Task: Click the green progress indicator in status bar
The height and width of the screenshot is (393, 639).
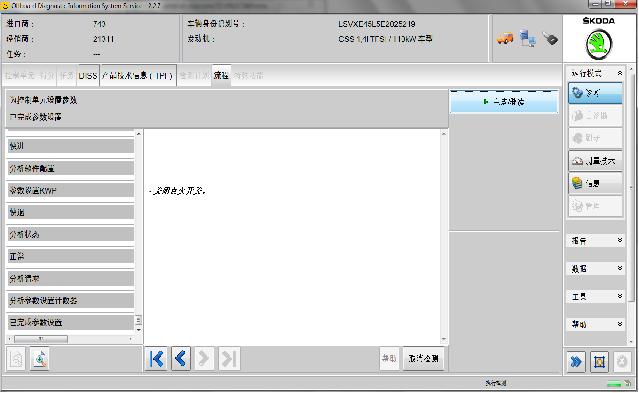Action: click(615, 384)
